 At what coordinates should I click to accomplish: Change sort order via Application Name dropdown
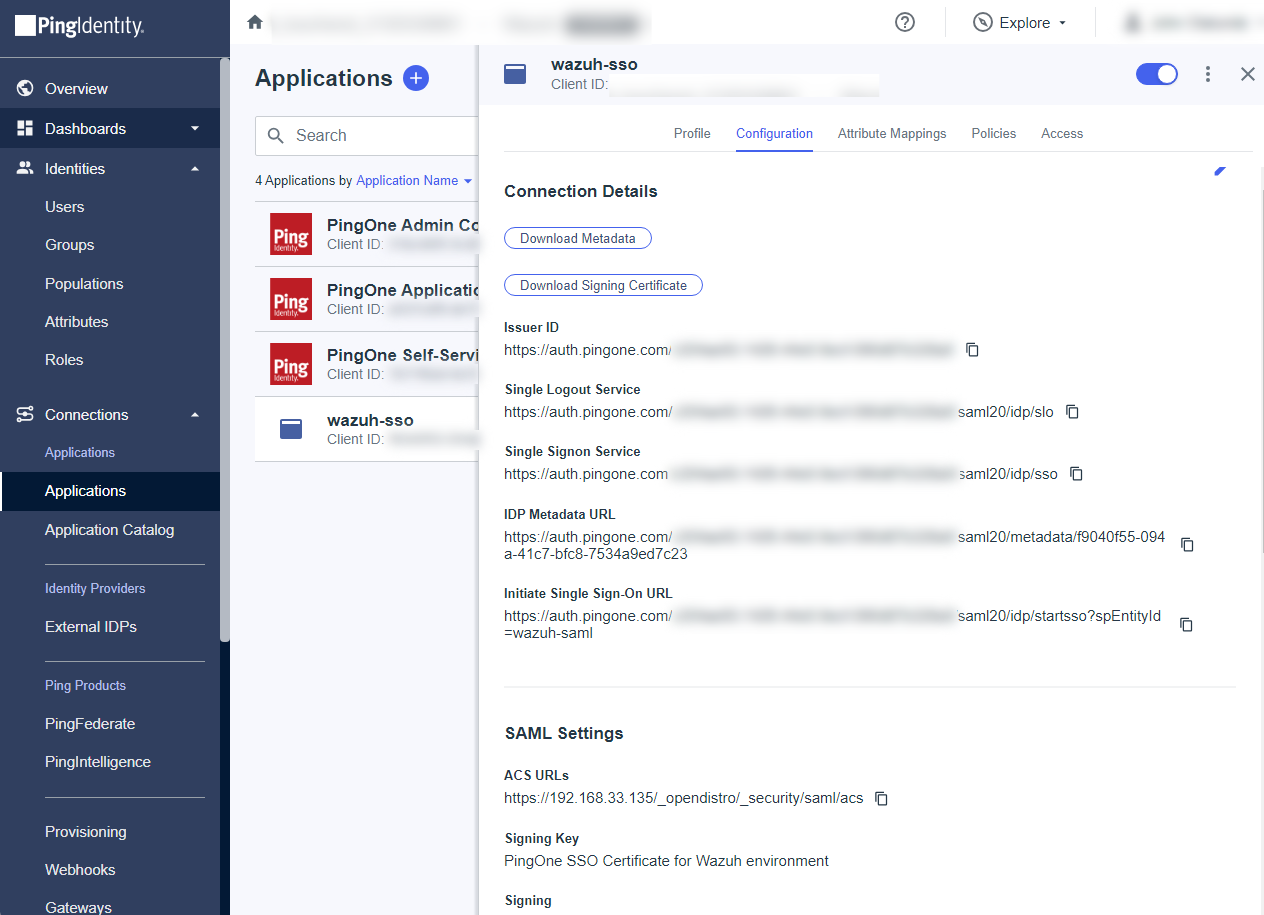(414, 181)
